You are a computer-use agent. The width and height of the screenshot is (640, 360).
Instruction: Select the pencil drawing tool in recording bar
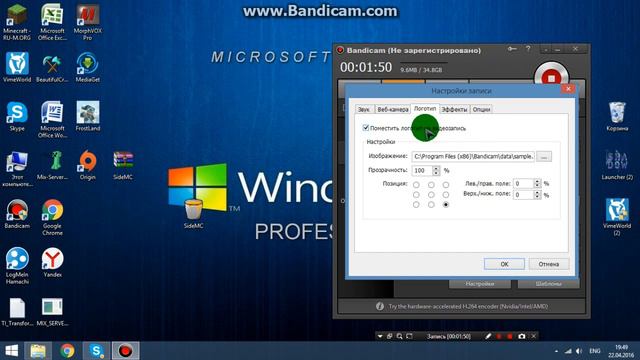point(488,336)
